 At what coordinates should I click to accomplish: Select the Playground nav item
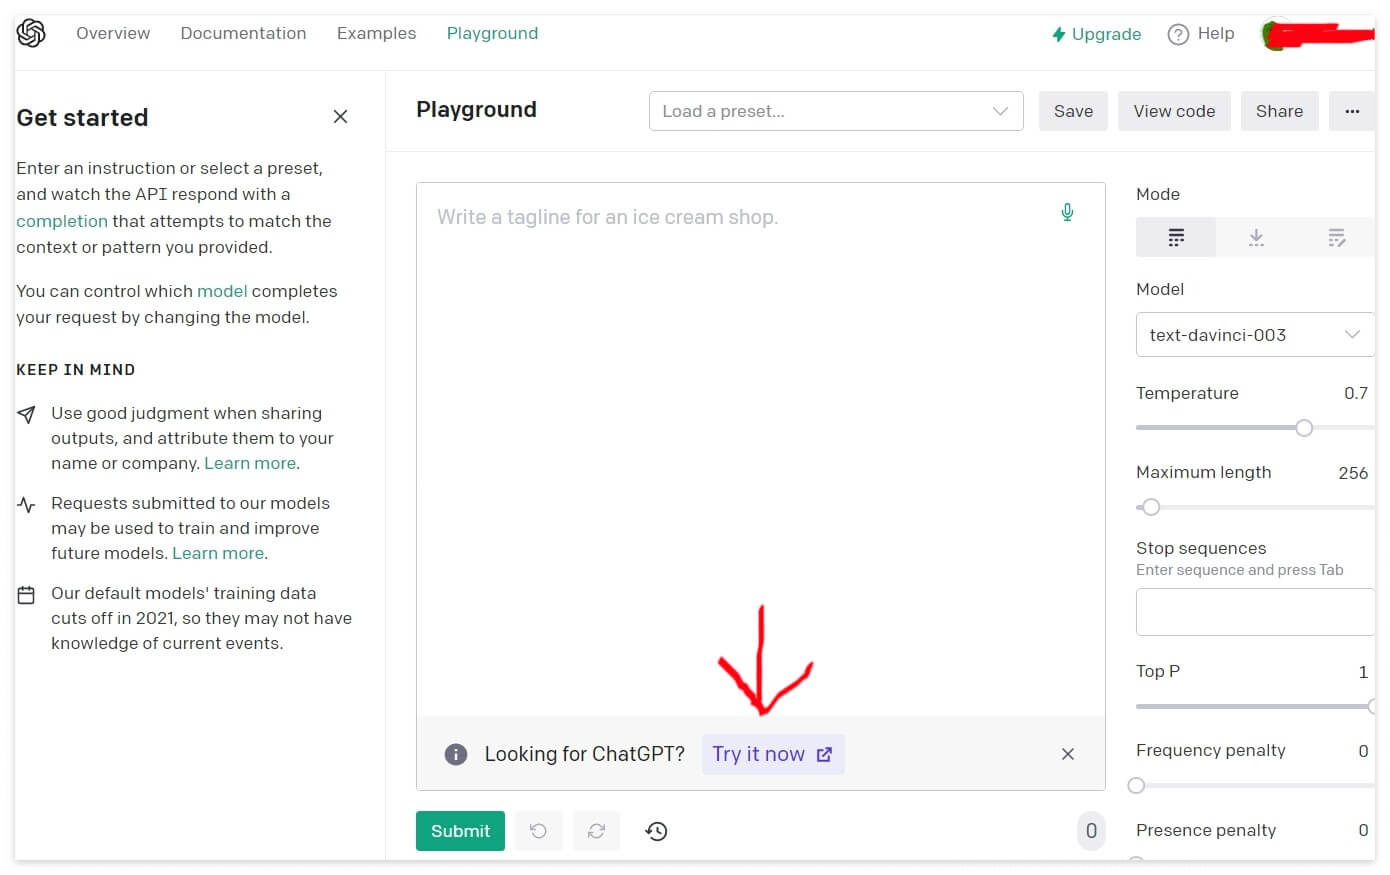coord(492,33)
